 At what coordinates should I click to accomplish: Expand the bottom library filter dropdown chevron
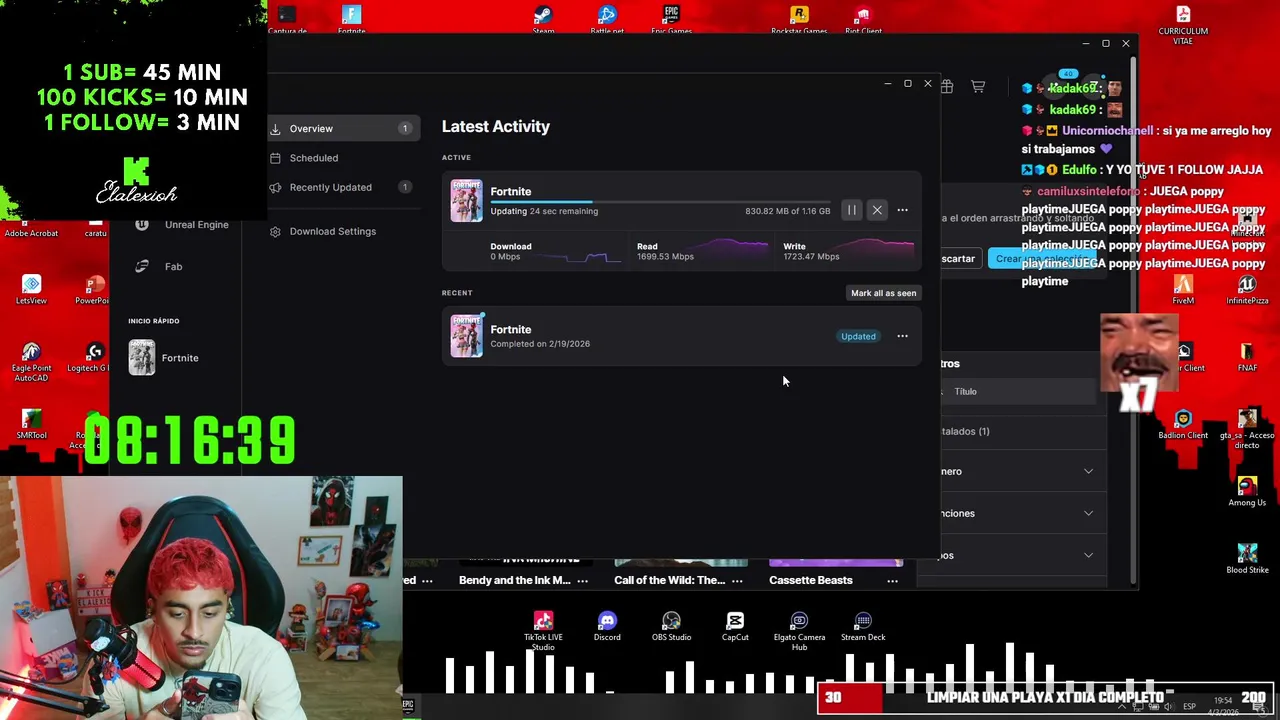point(1089,555)
